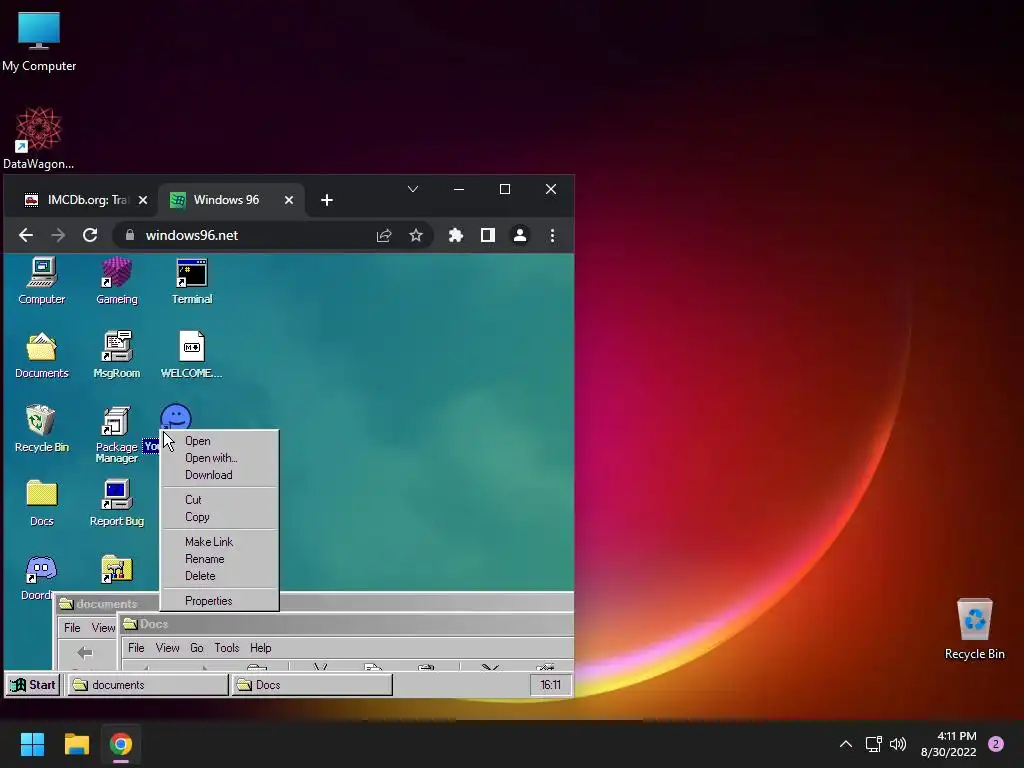Image resolution: width=1024 pixels, height=768 pixels.
Task: Toggle Chrome side panel icon
Action: 488,235
